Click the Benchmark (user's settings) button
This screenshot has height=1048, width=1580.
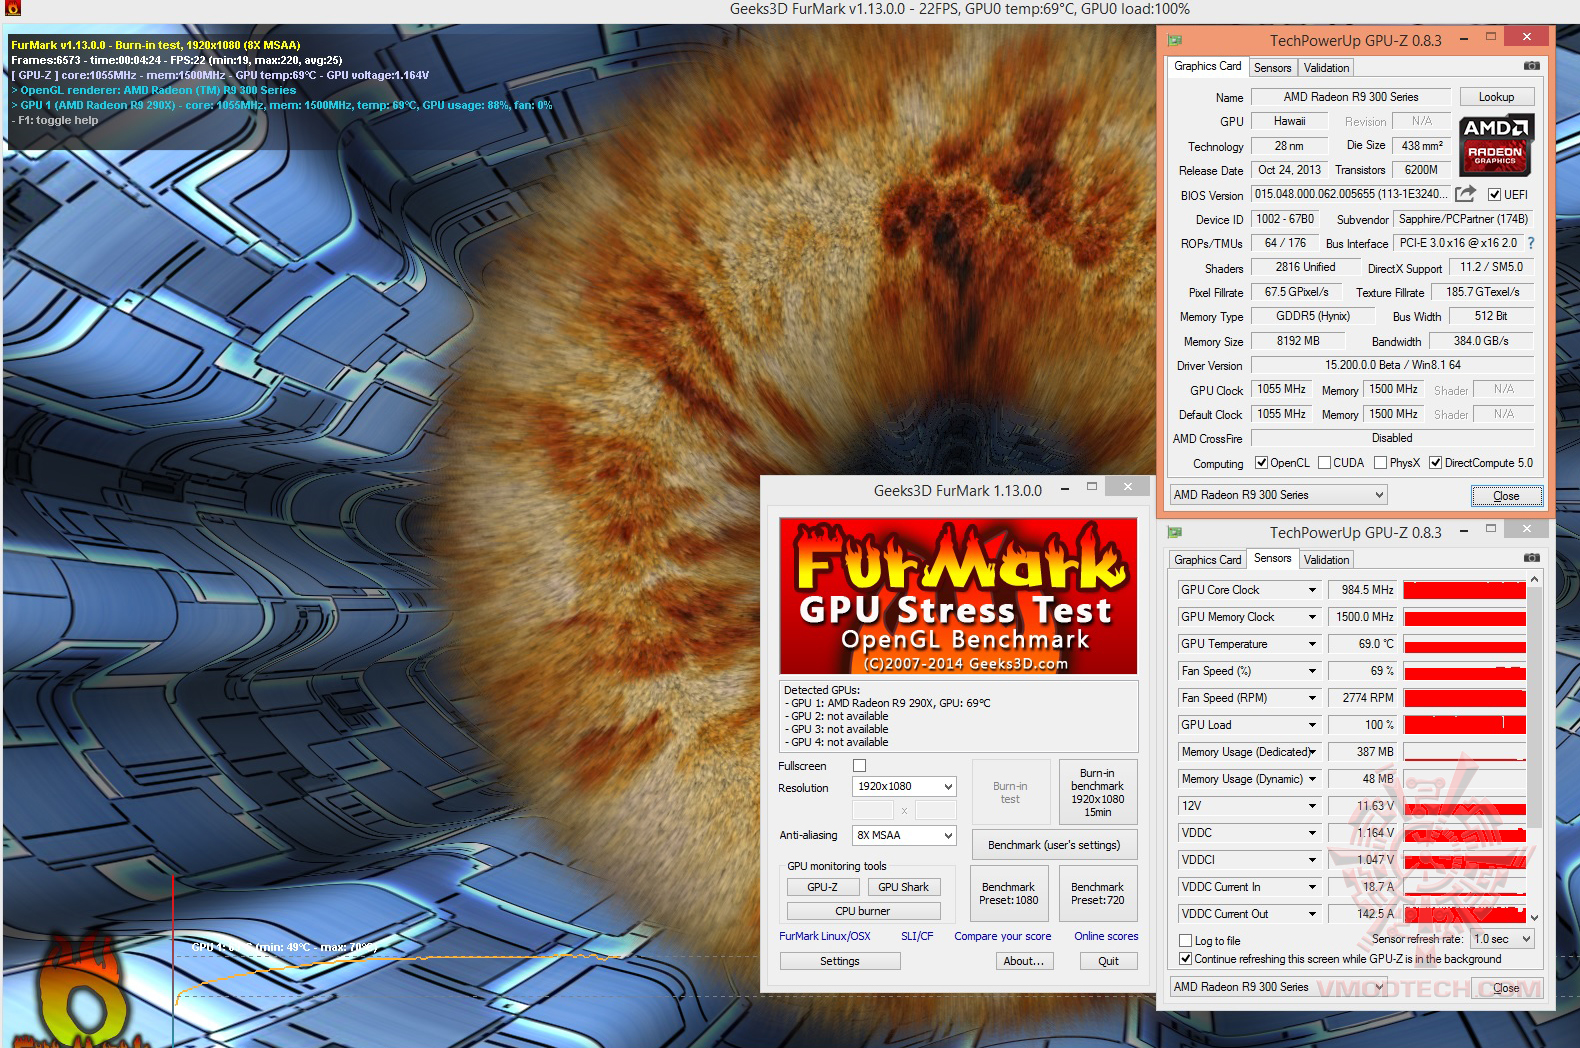(1054, 845)
